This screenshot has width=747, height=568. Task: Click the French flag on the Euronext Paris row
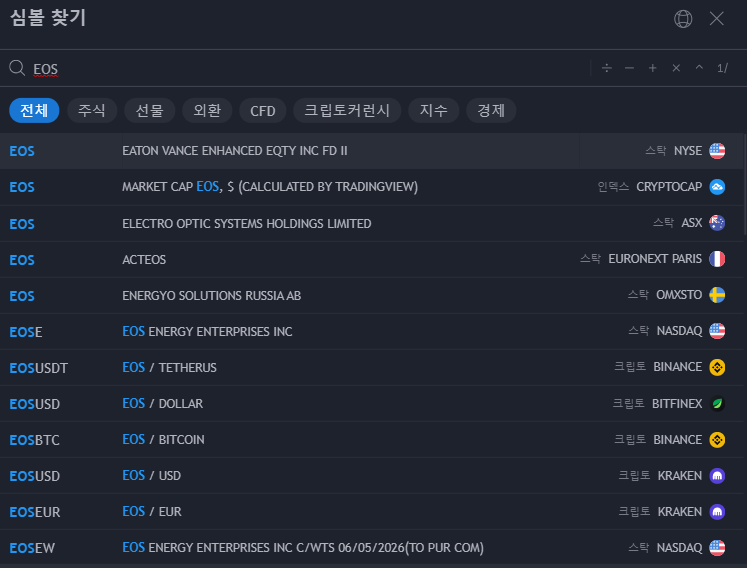717,259
